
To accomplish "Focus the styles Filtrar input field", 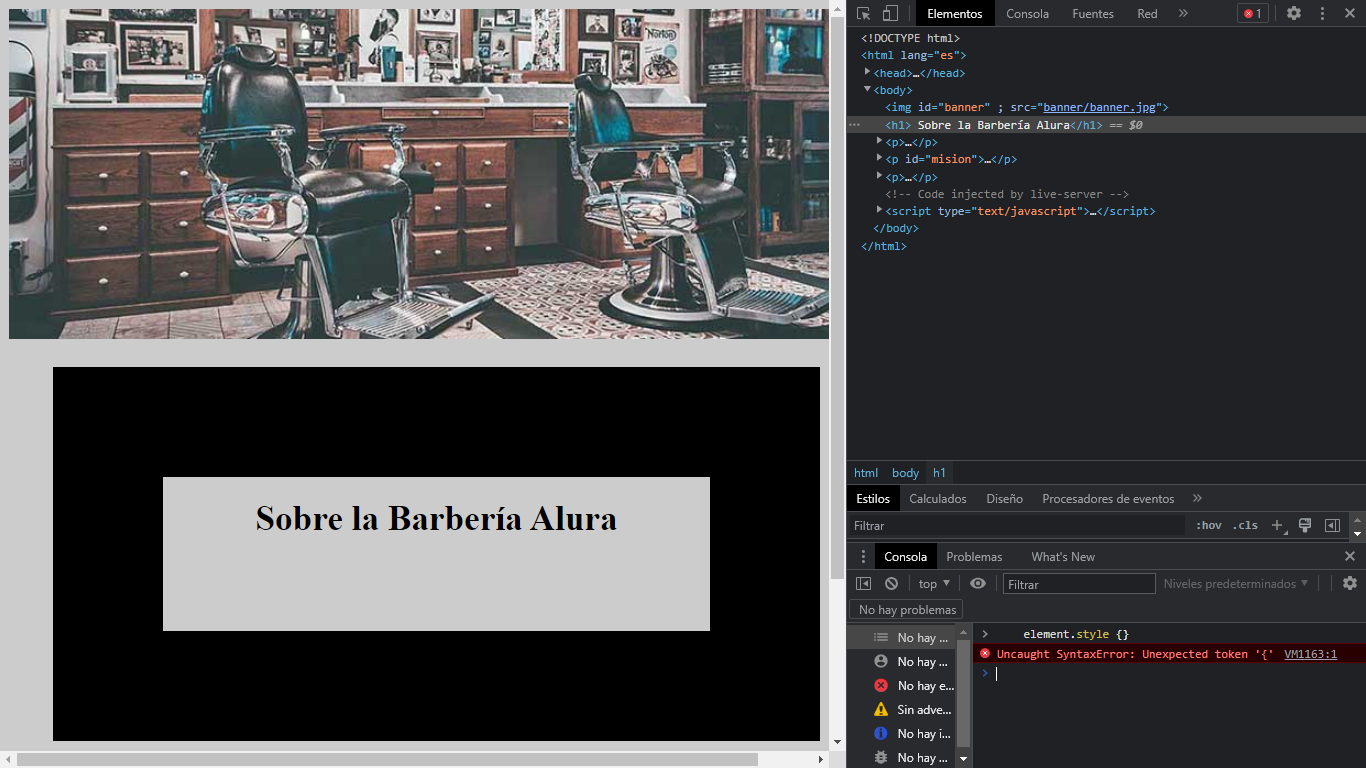I will [1017, 525].
